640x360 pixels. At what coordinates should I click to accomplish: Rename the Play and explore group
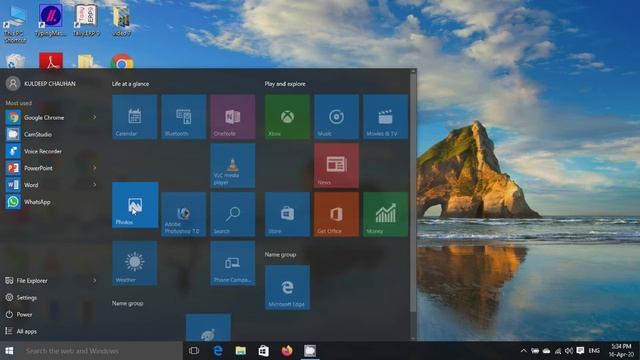(x=285, y=84)
